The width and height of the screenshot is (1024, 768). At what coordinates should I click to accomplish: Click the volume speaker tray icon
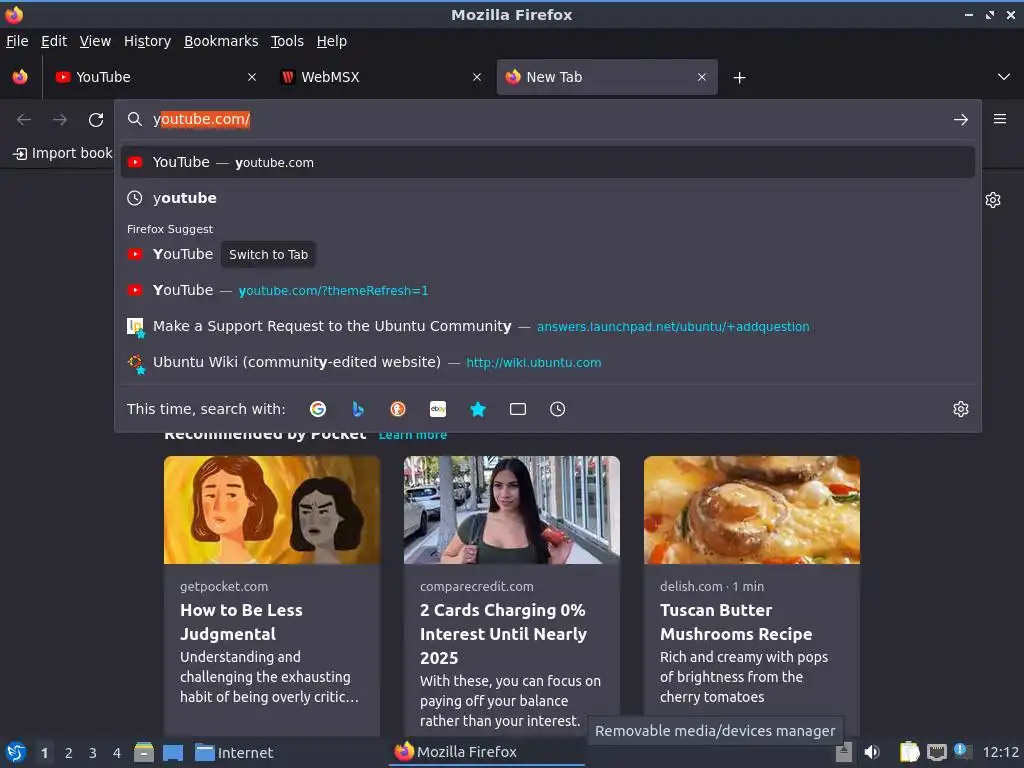click(x=872, y=752)
